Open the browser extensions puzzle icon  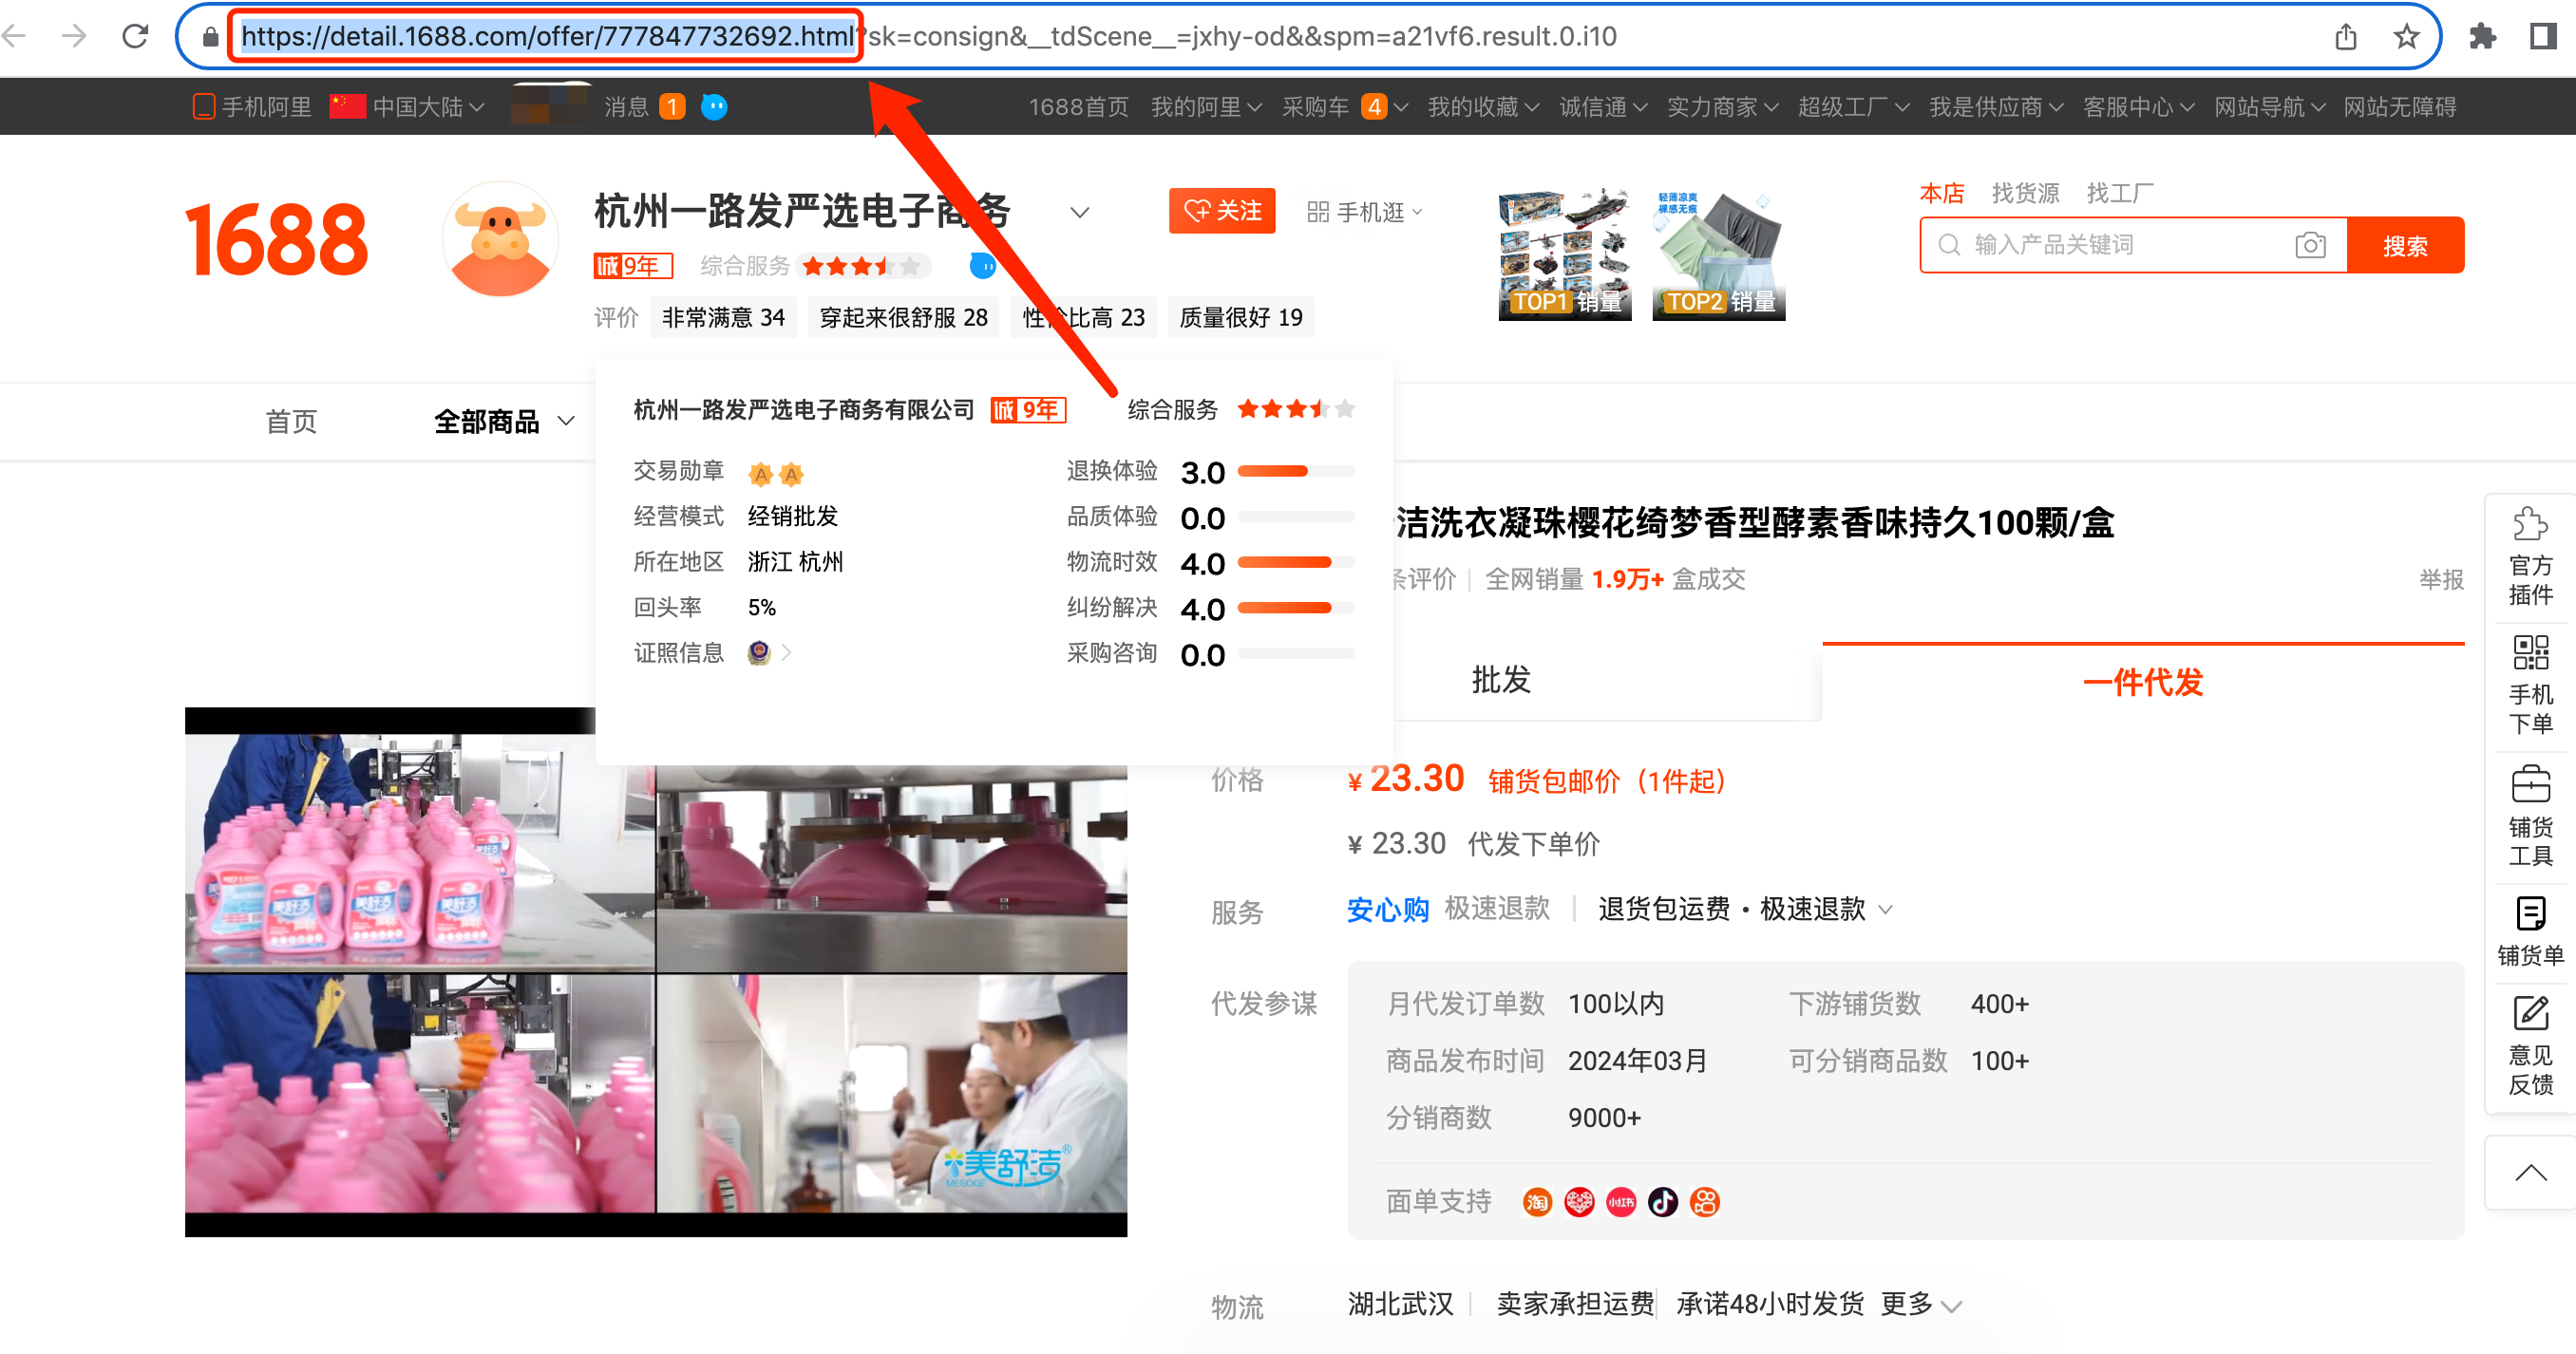pos(2482,37)
